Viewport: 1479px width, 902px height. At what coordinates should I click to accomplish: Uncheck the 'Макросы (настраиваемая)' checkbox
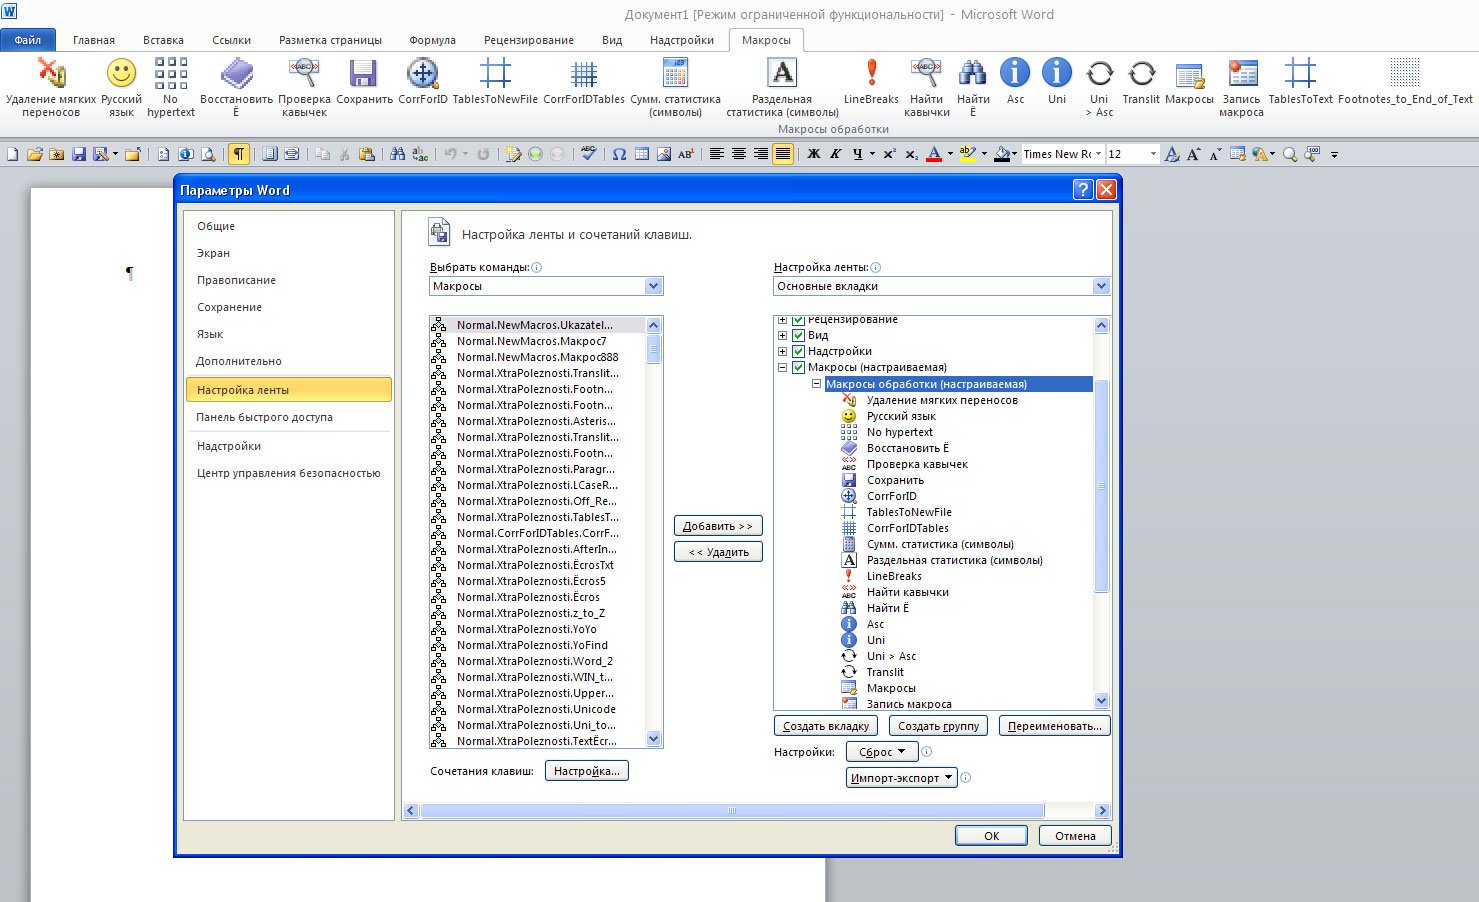pyautogui.click(x=798, y=367)
